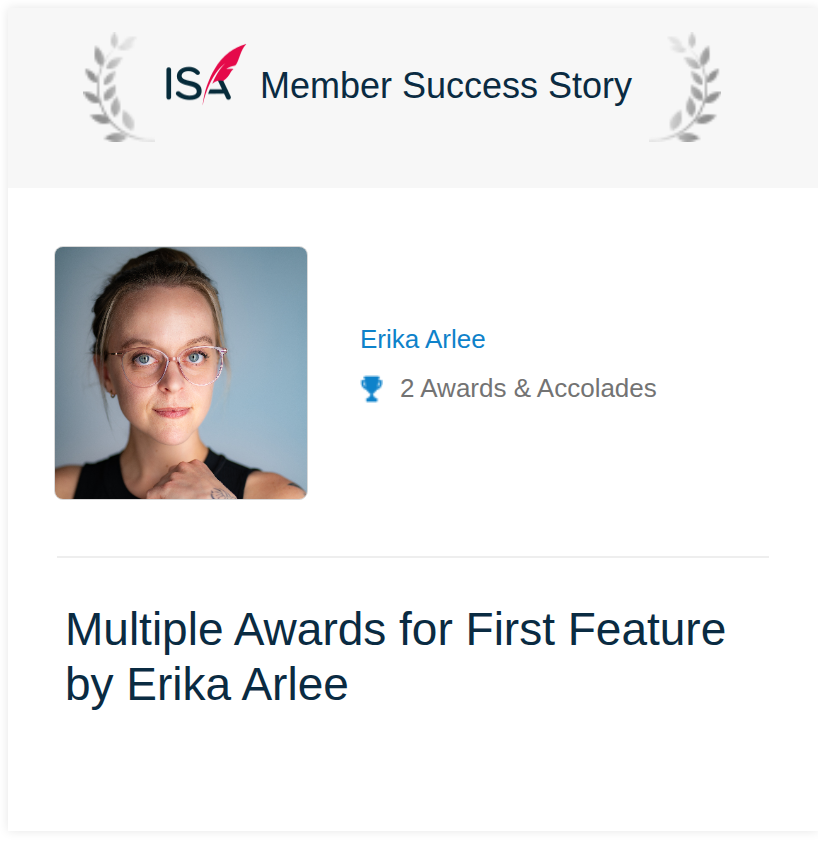
Task: Click the left laurel wreath icon
Action: [116, 87]
